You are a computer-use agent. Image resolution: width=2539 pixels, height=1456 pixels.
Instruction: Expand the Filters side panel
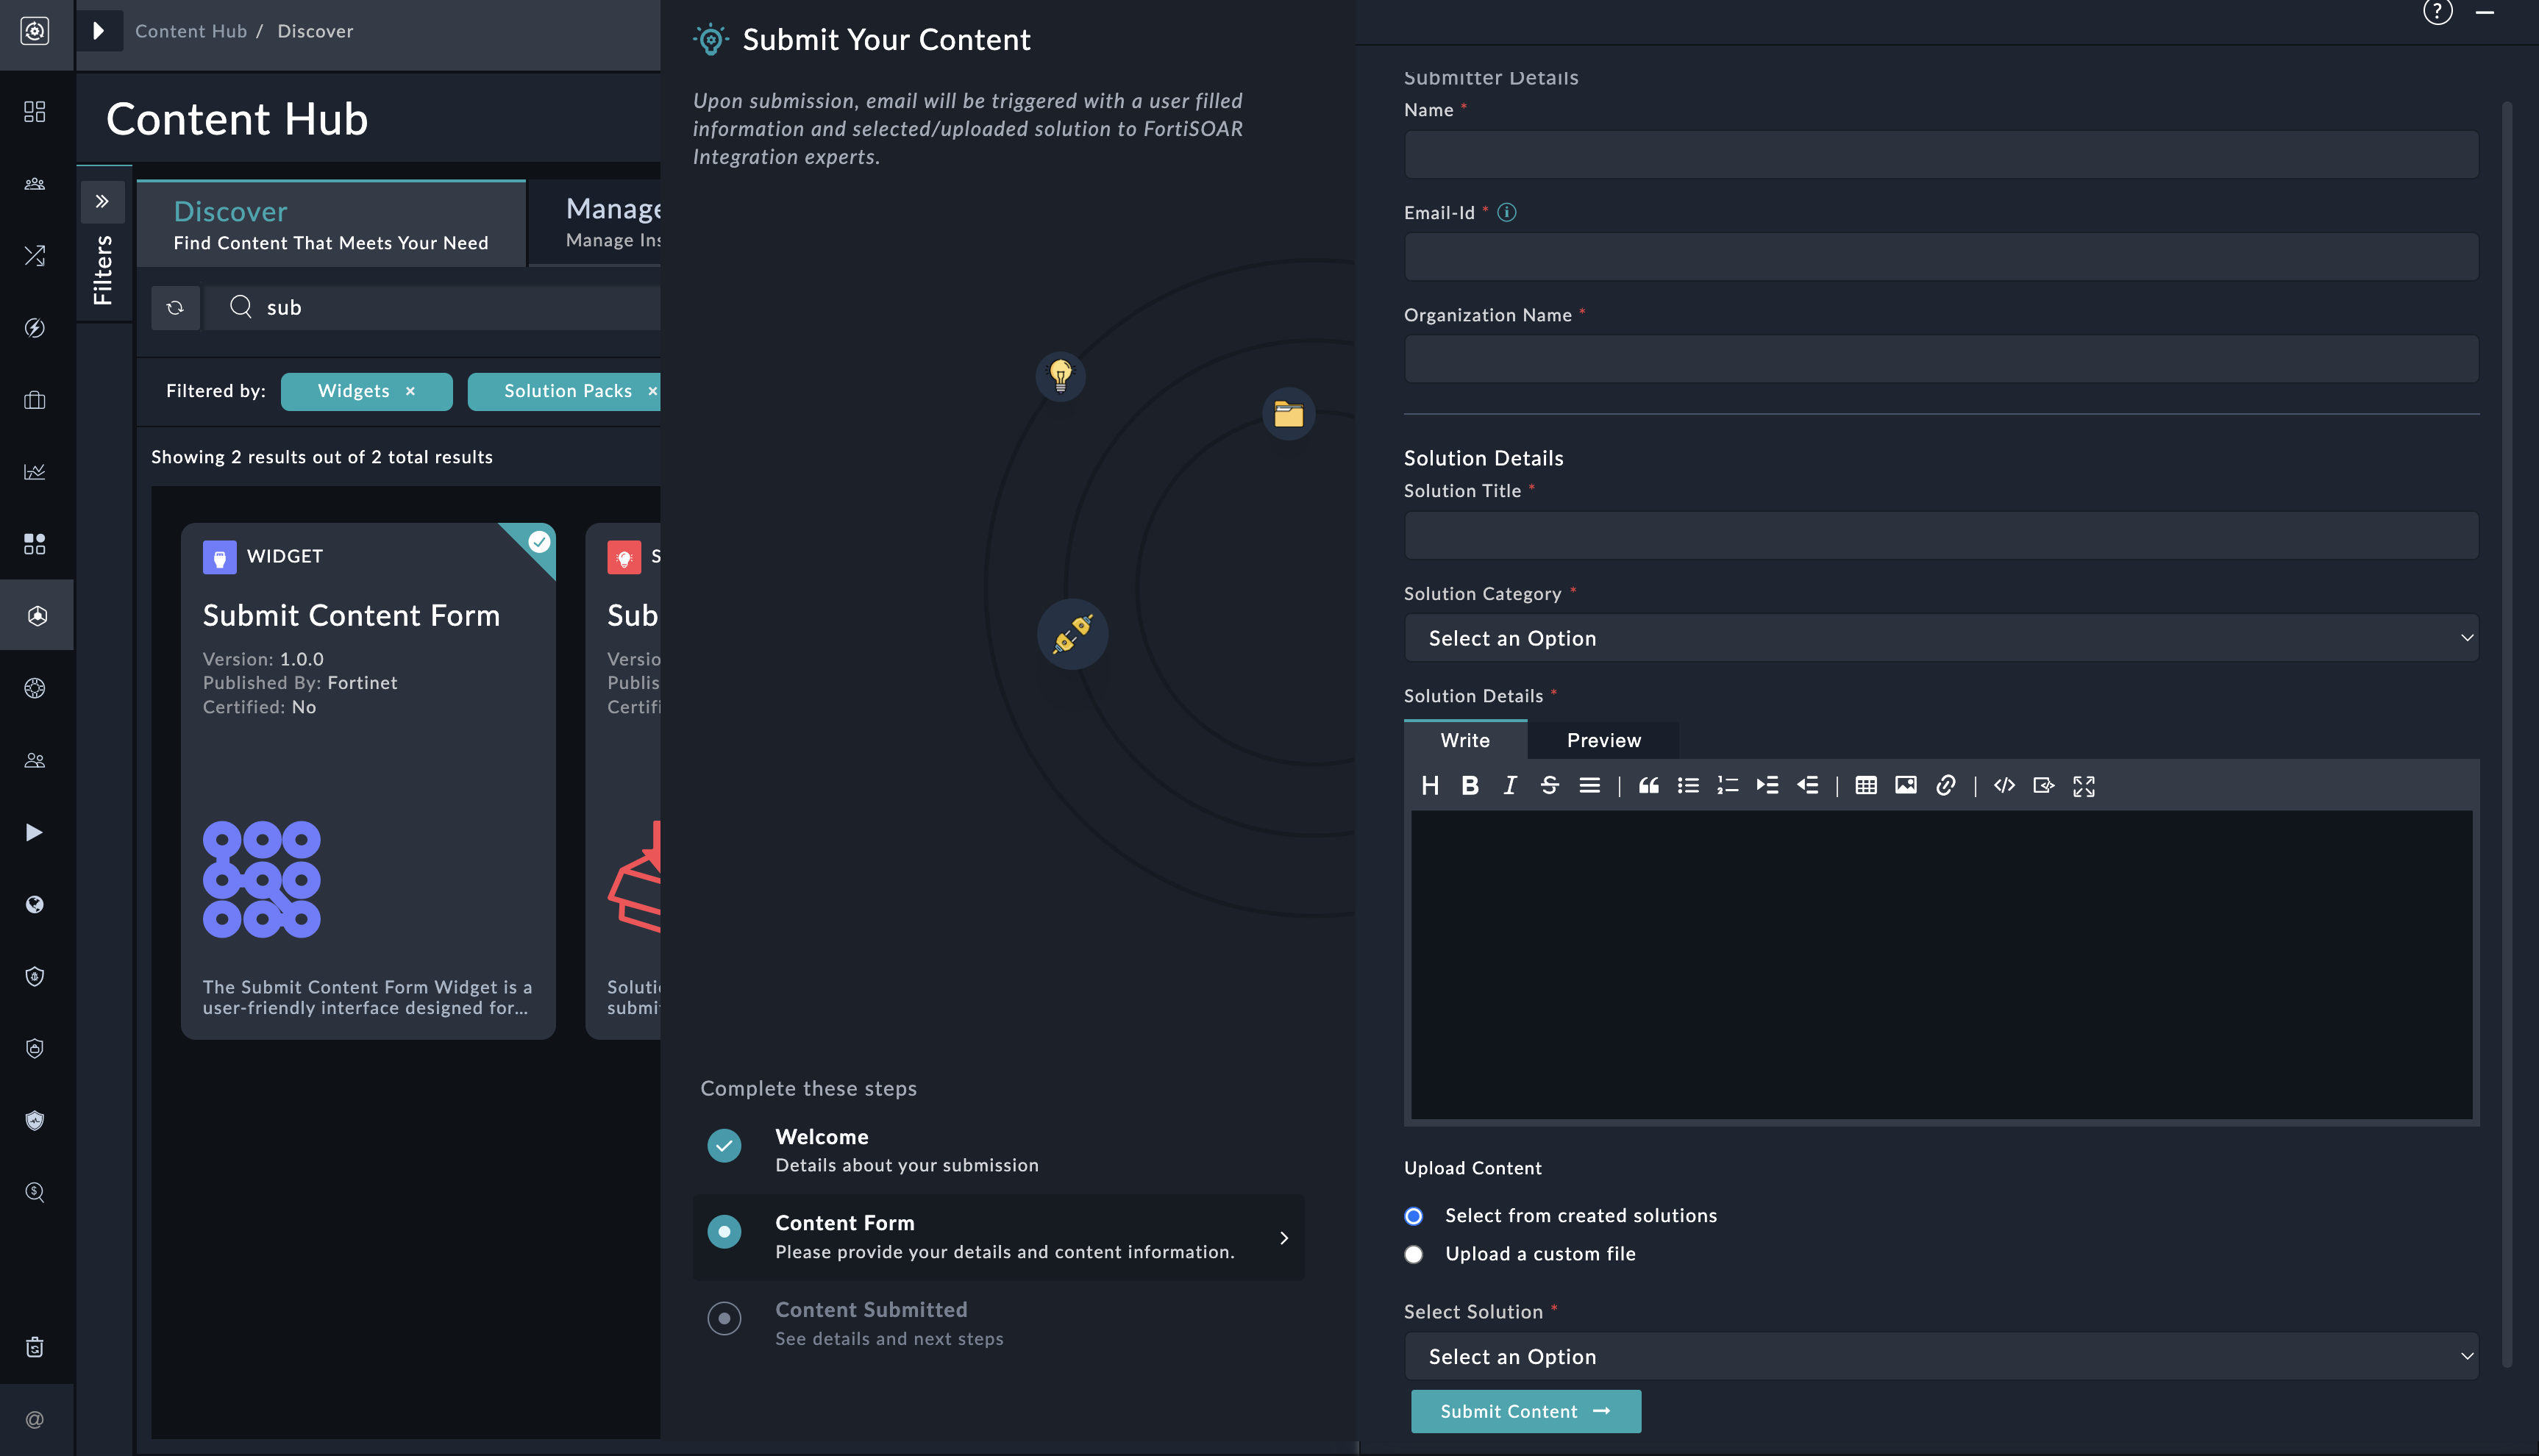click(x=102, y=202)
